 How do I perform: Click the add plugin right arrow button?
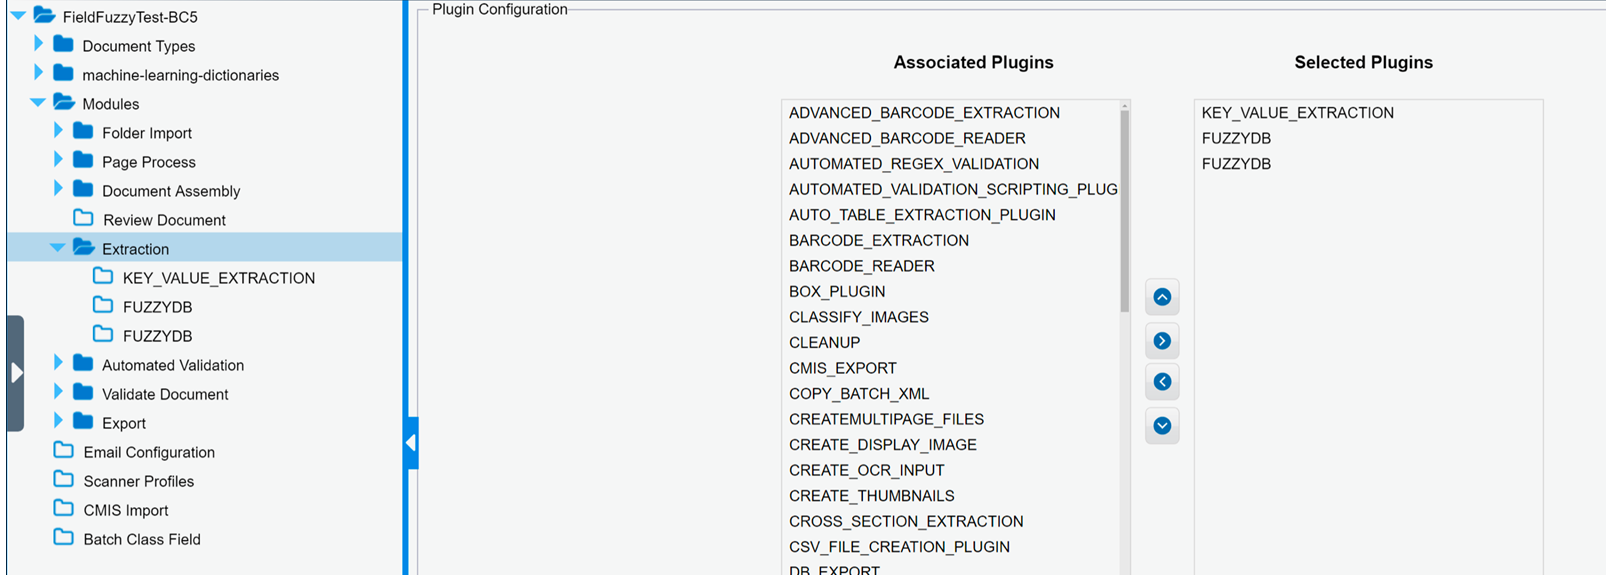[1162, 341]
